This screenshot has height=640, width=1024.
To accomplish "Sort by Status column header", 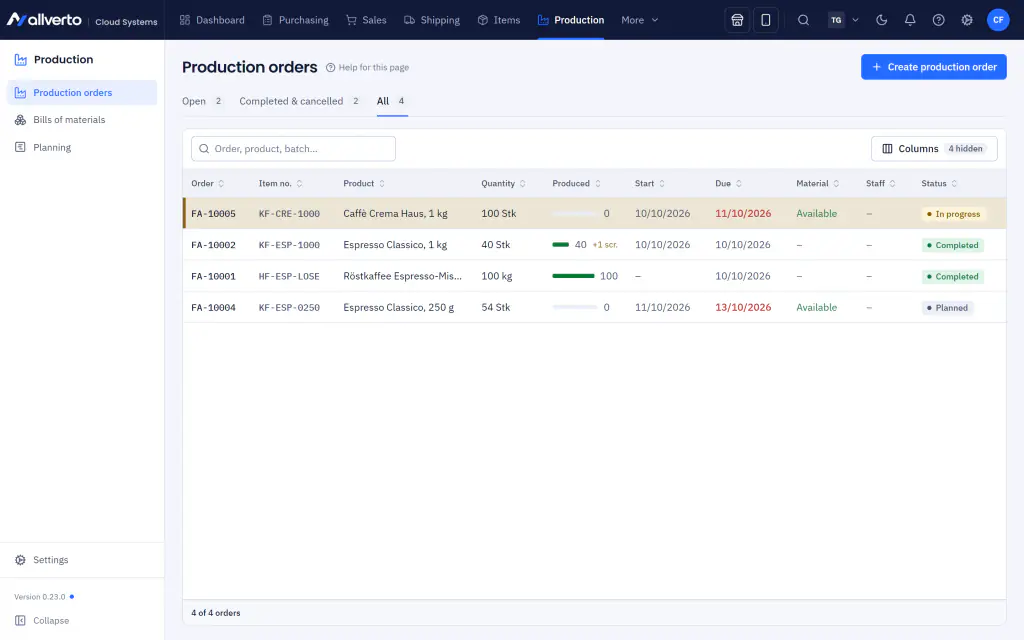I will [940, 184].
